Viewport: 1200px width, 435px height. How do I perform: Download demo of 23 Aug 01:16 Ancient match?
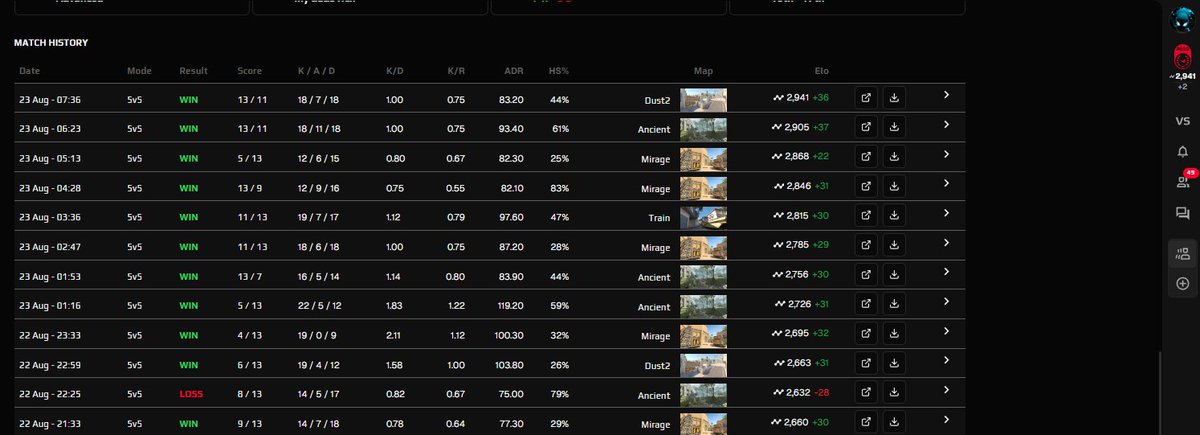[x=895, y=303]
